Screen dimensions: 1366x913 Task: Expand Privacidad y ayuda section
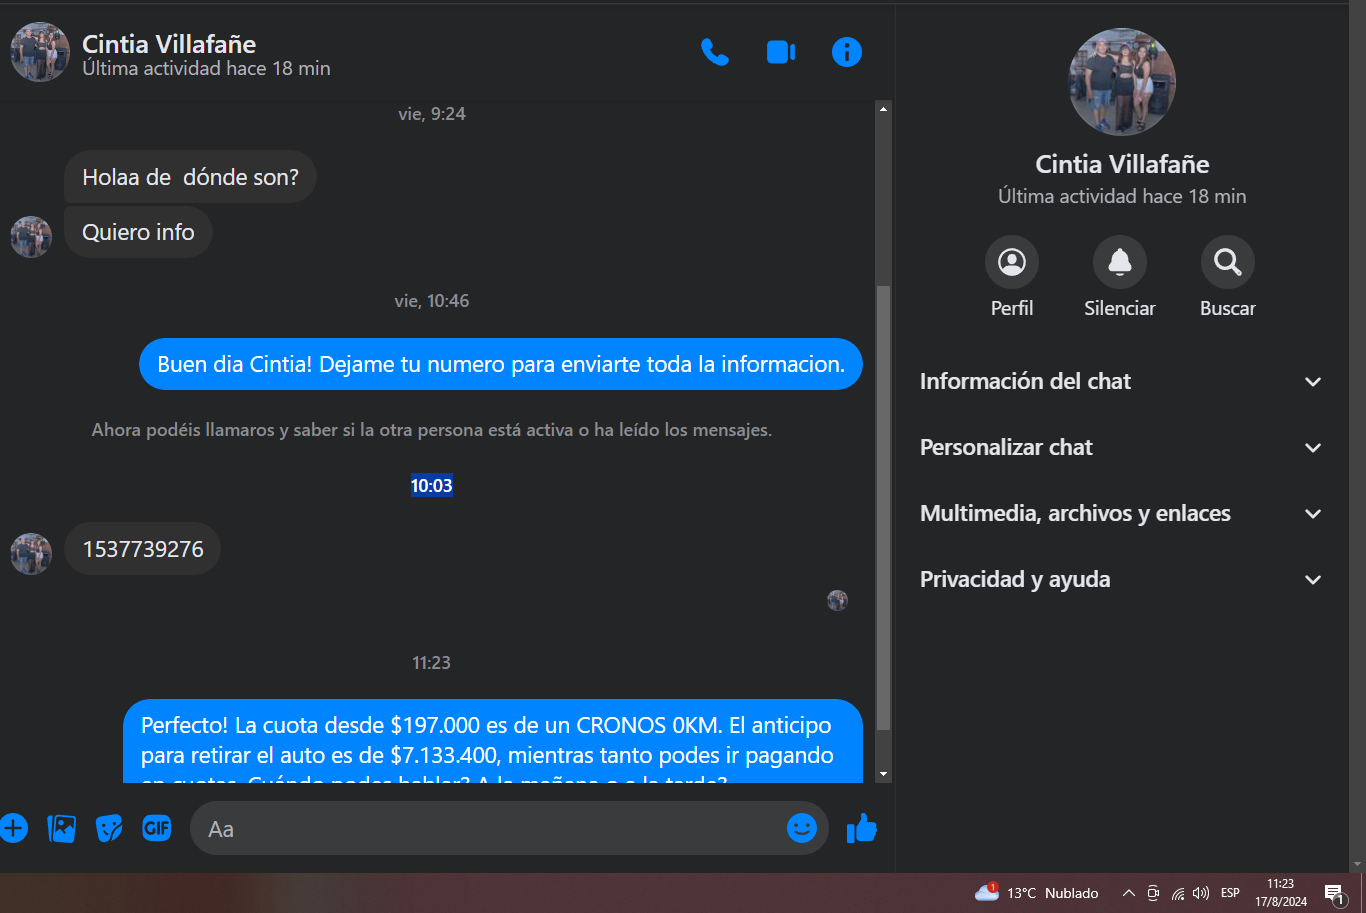(x=1121, y=580)
